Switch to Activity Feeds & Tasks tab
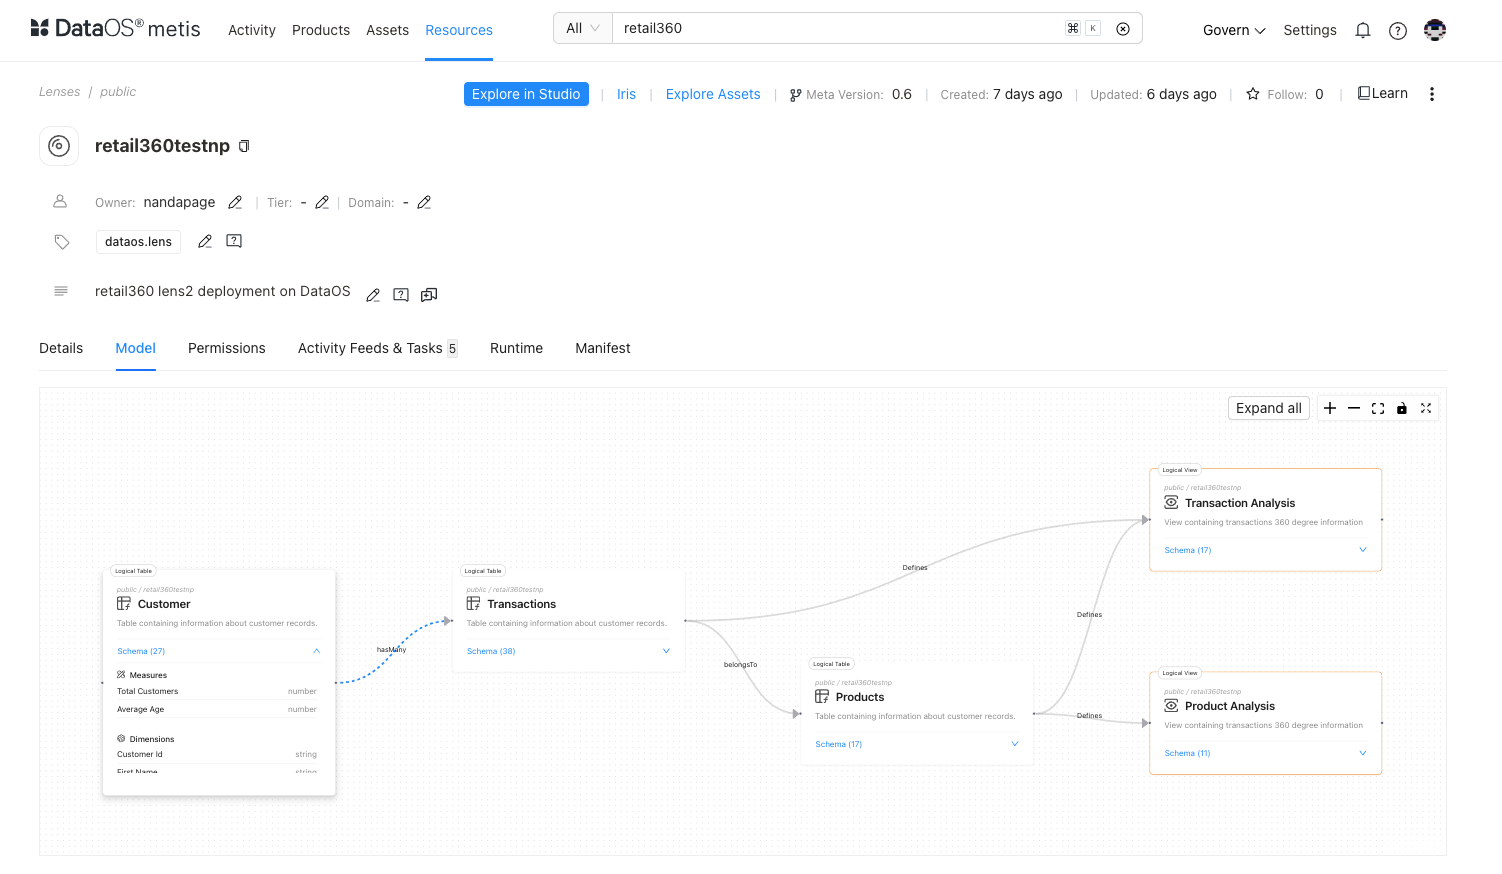1502x874 pixels. (377, 348)
